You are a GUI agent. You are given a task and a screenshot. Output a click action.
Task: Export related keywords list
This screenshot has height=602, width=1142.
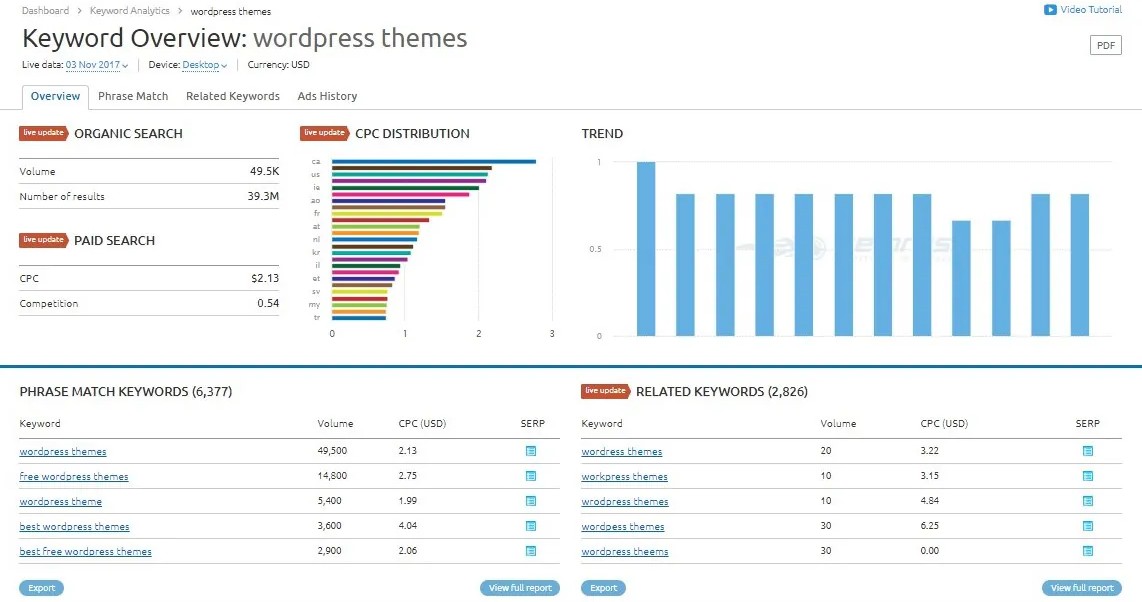(x=604, y=588)
